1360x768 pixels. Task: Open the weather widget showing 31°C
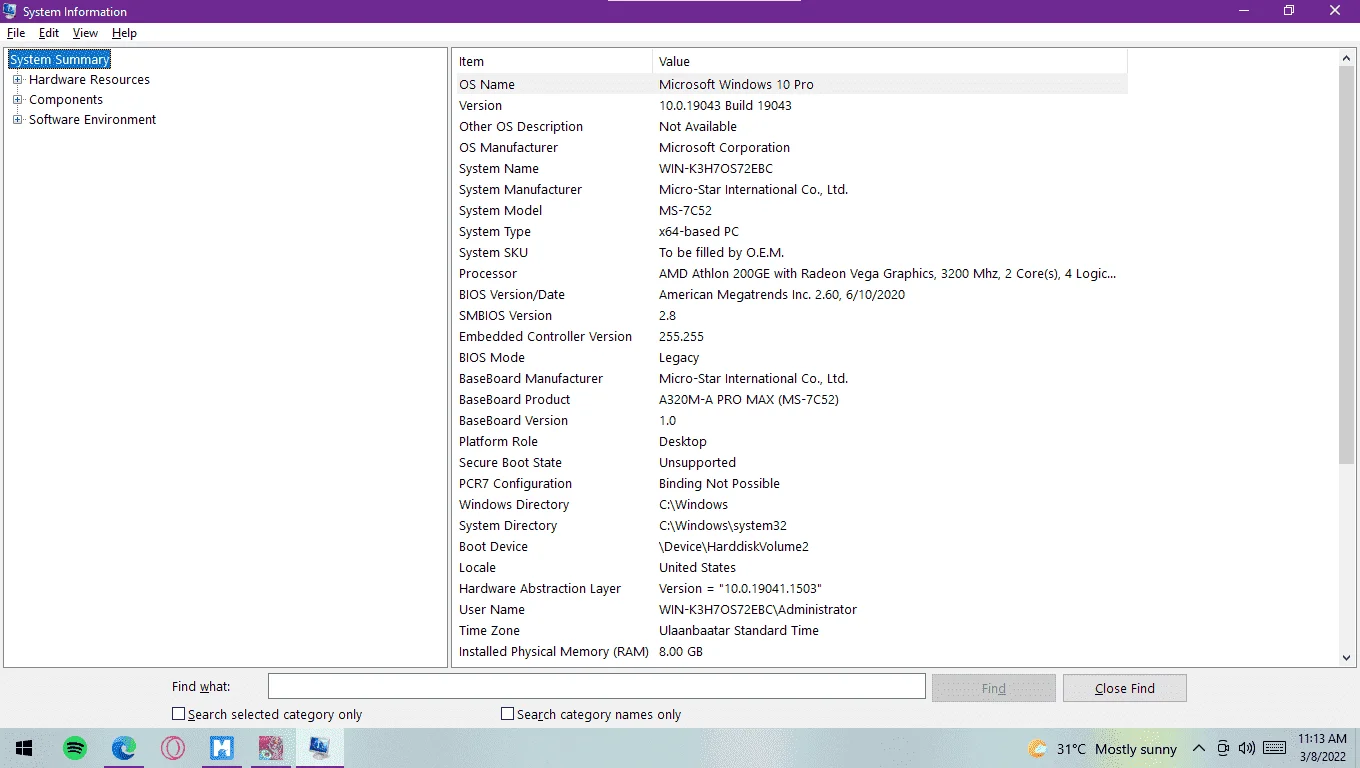(1103, 749)
